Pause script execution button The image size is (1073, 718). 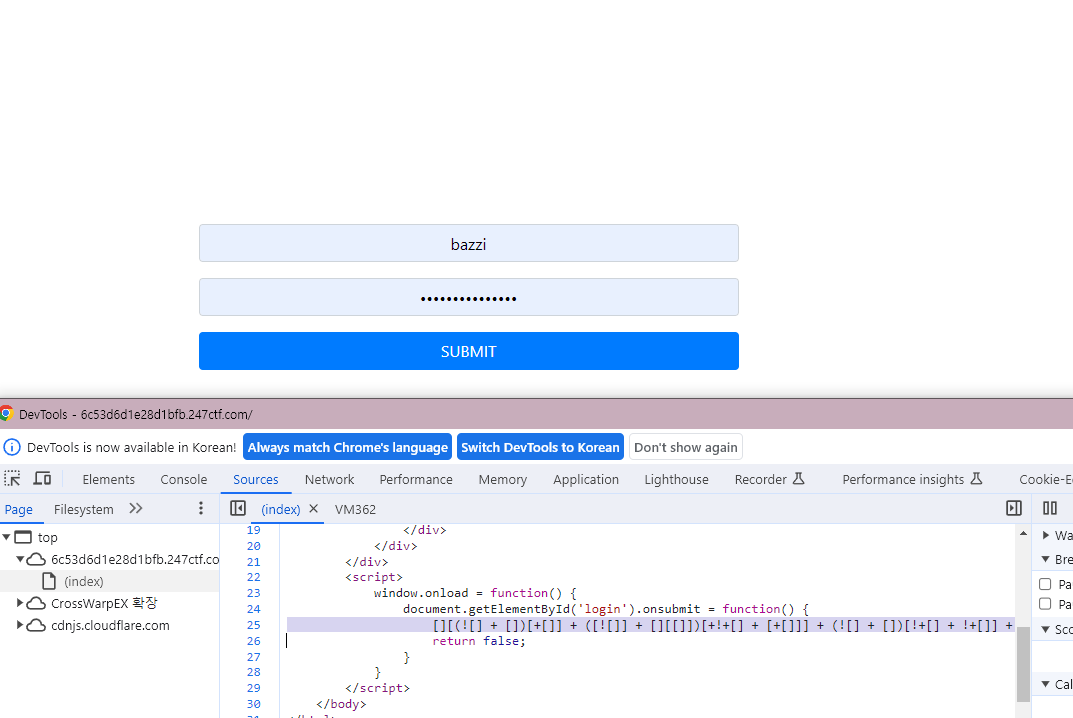(1050, 508)
